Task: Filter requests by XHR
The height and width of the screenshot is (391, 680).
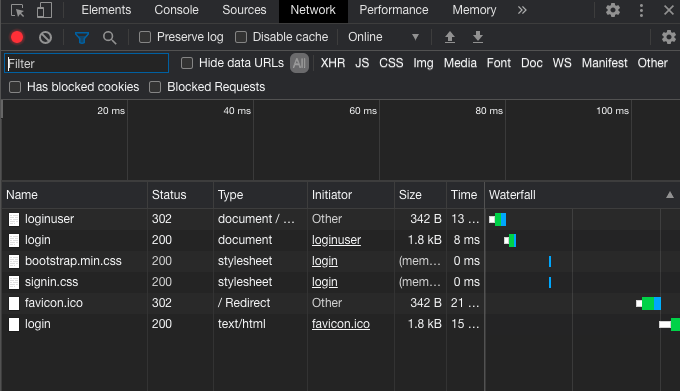Action: (x=333, y=63)
